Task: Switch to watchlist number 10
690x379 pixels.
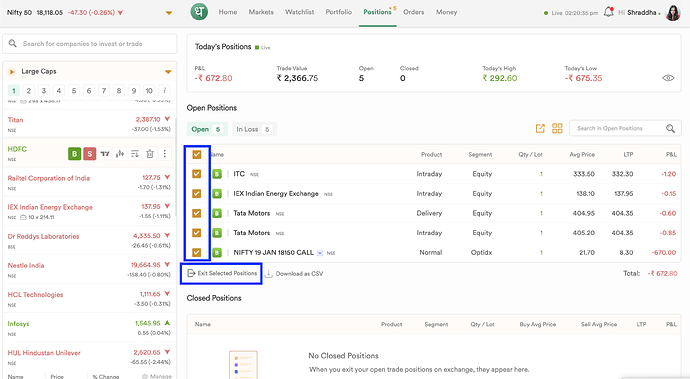Action: point(149,91)
